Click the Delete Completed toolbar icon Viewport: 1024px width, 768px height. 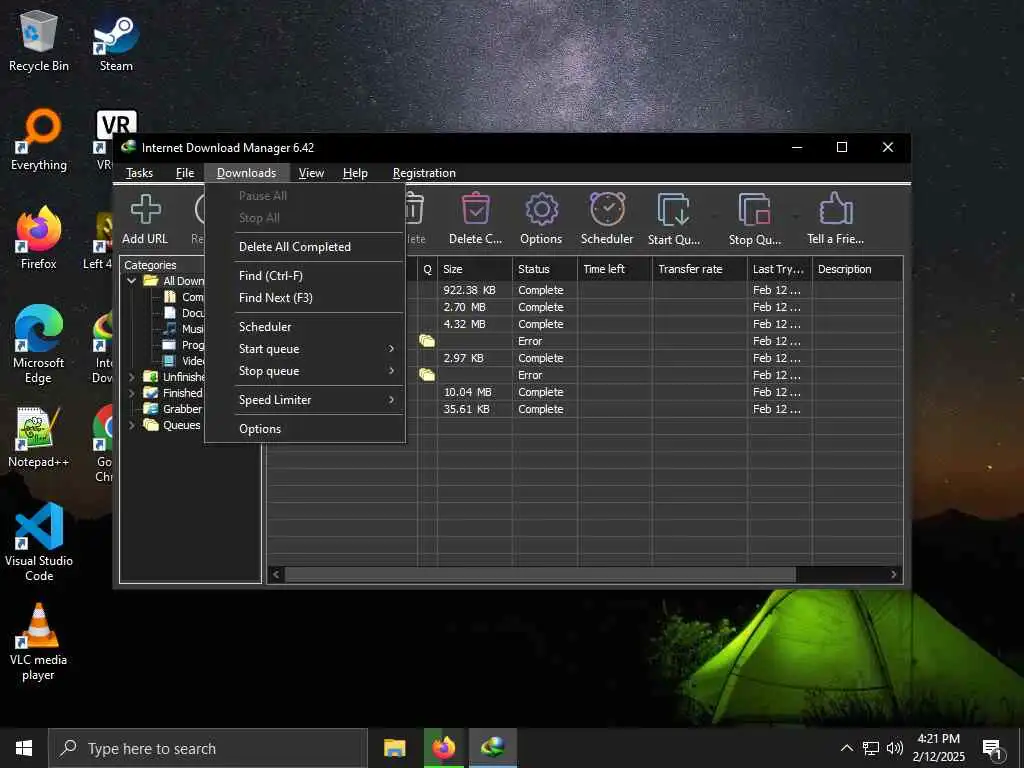point(476,209)
